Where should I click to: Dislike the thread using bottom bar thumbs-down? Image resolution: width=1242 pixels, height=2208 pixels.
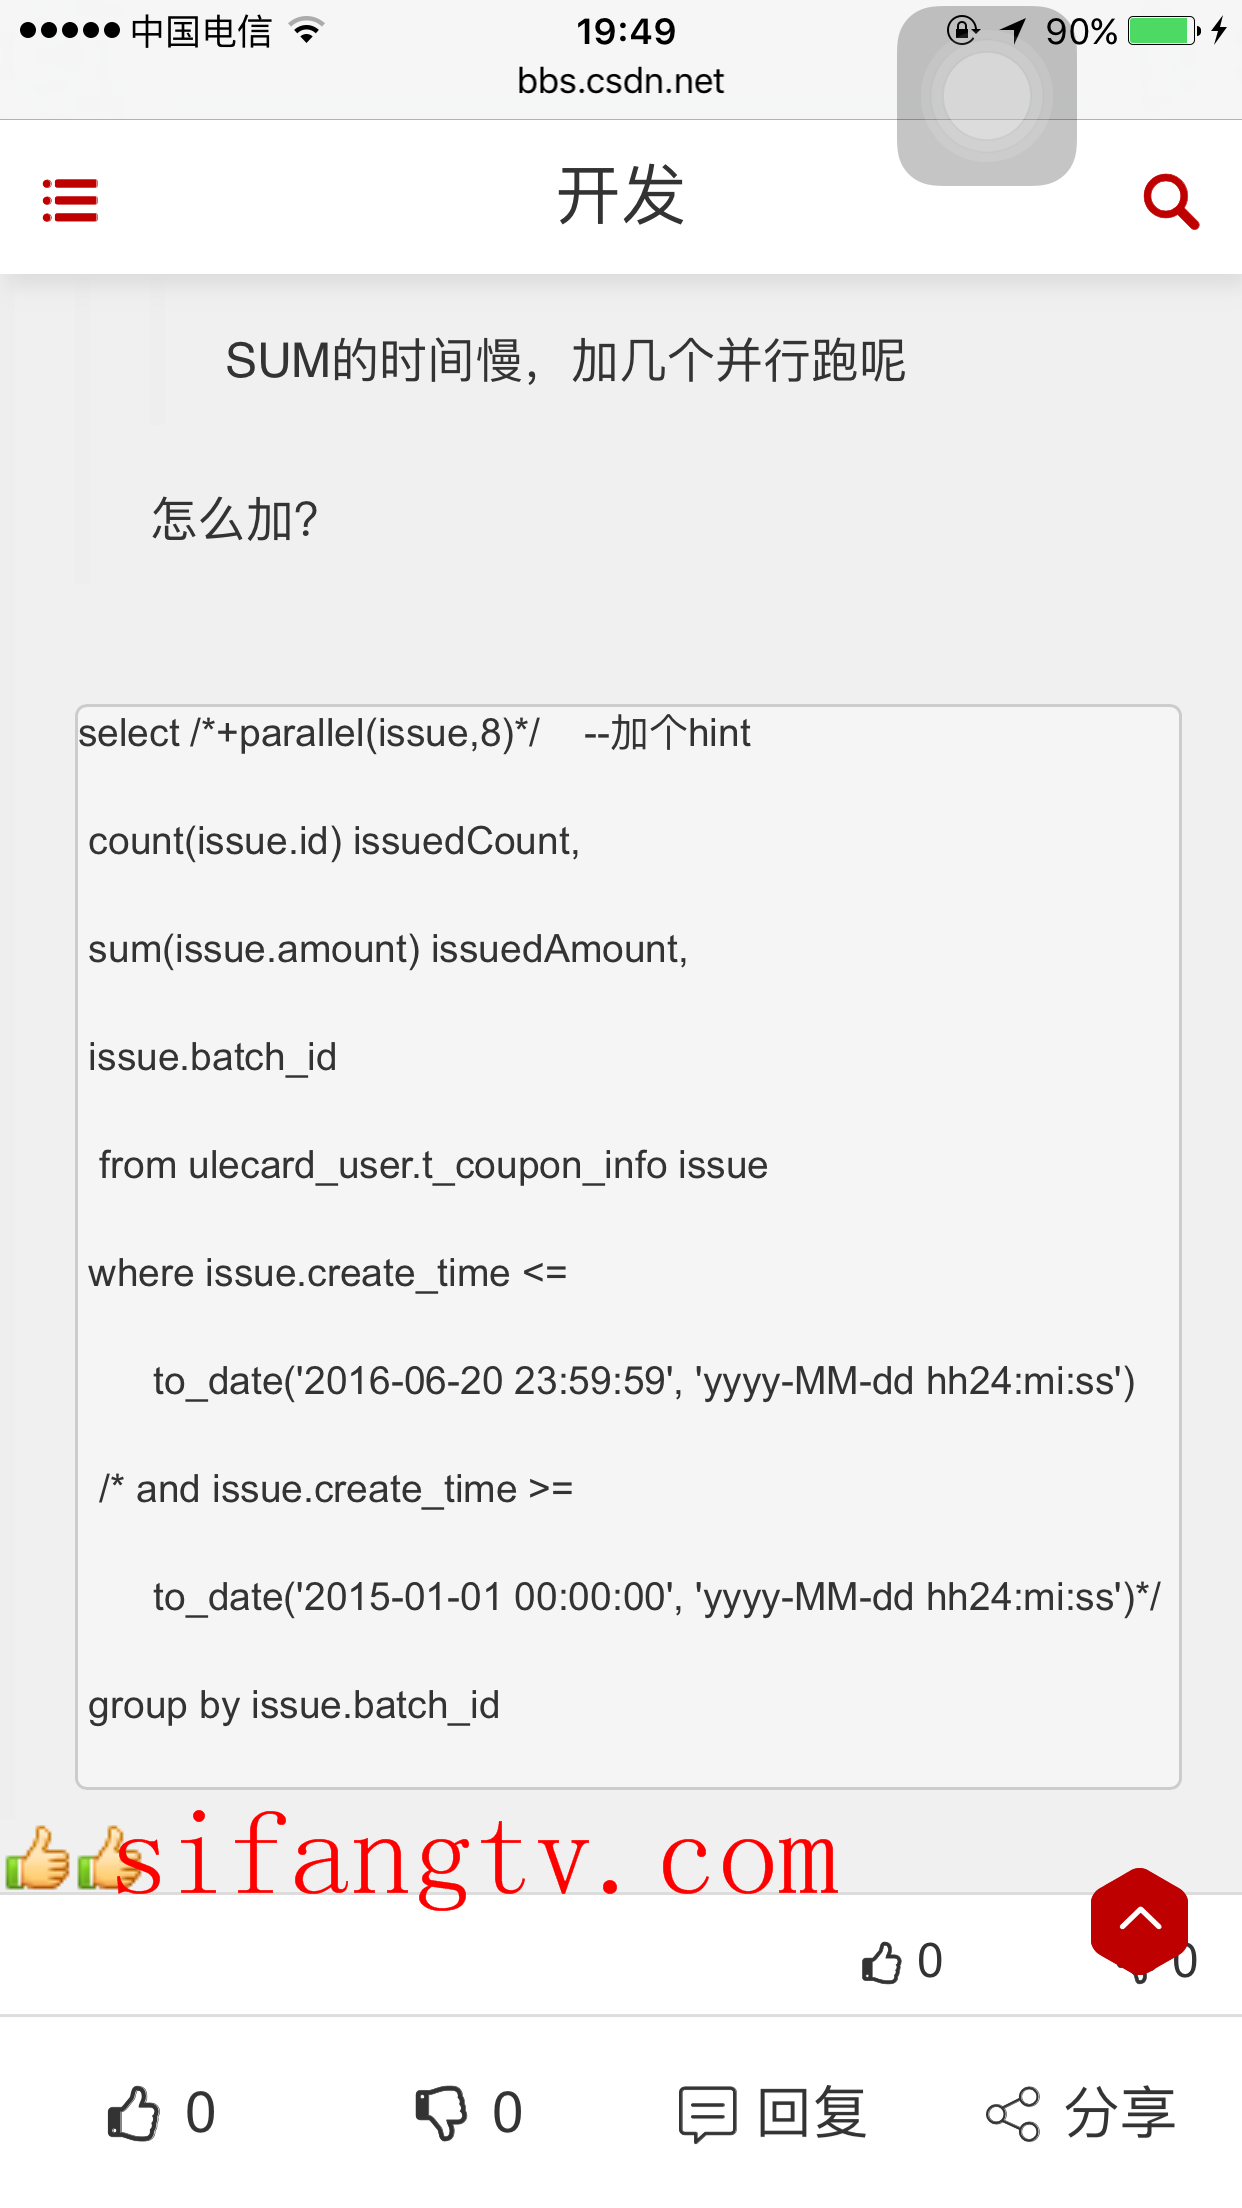(x=468, y=2113)
